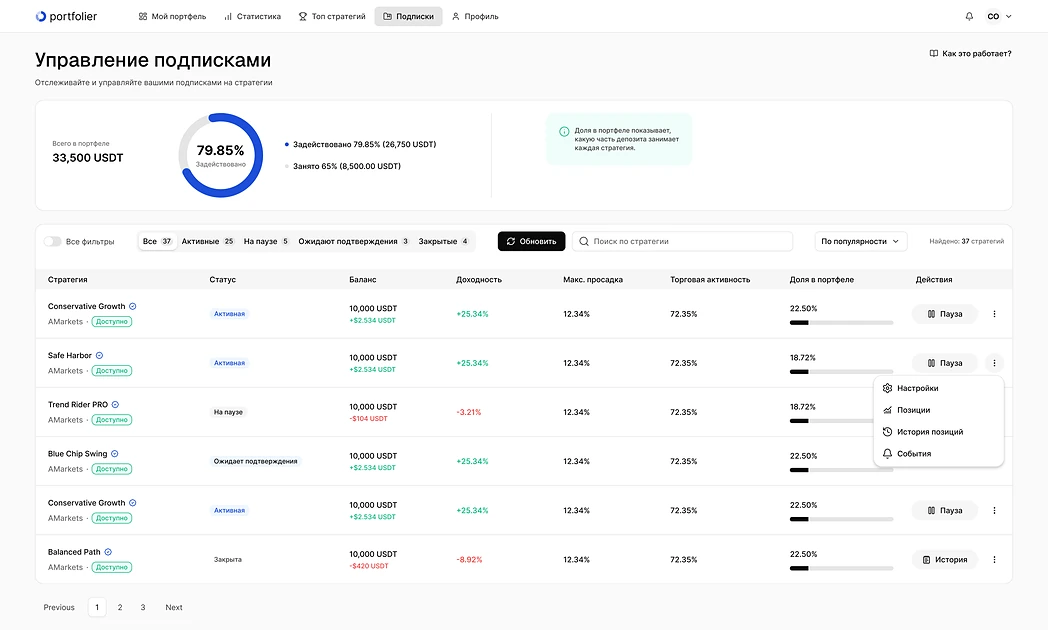Go to the Previous page
The width and height of the screenshot is (1048, 630).
59,607
